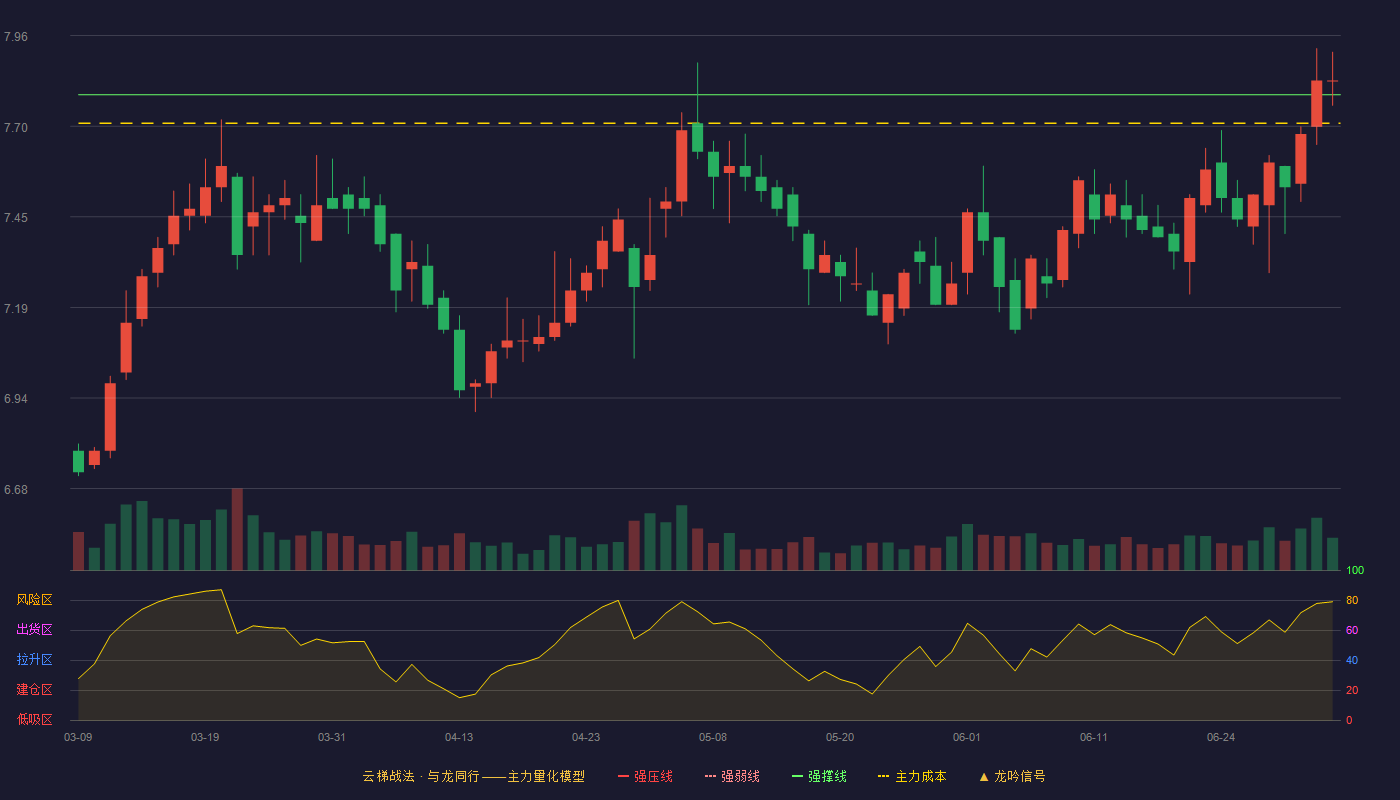1400x800 pixels.
Task: Click the 06-24 date label
Action: [x=1221, y=737]
